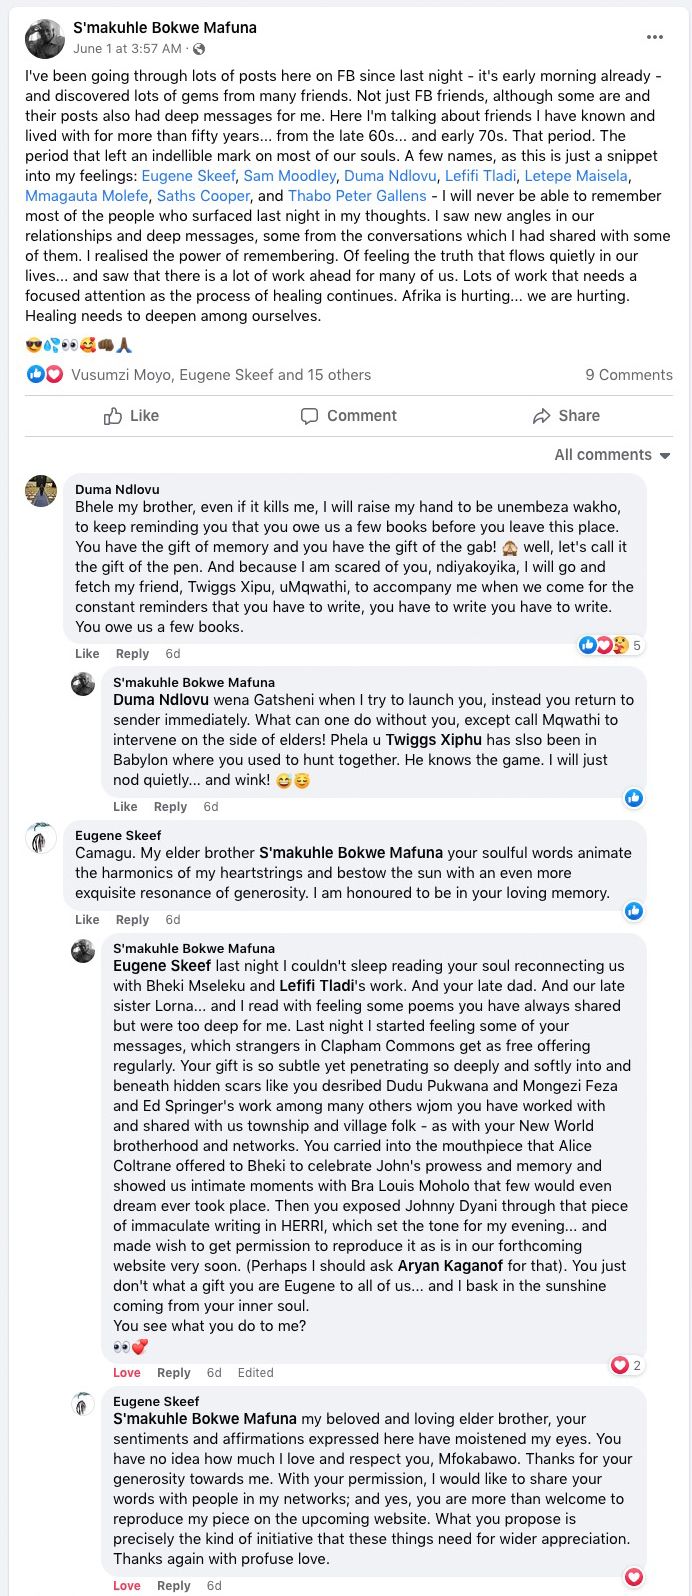
Task: Click the June 1 at 3:57 AM timestamp
Action: pos(127,49)
